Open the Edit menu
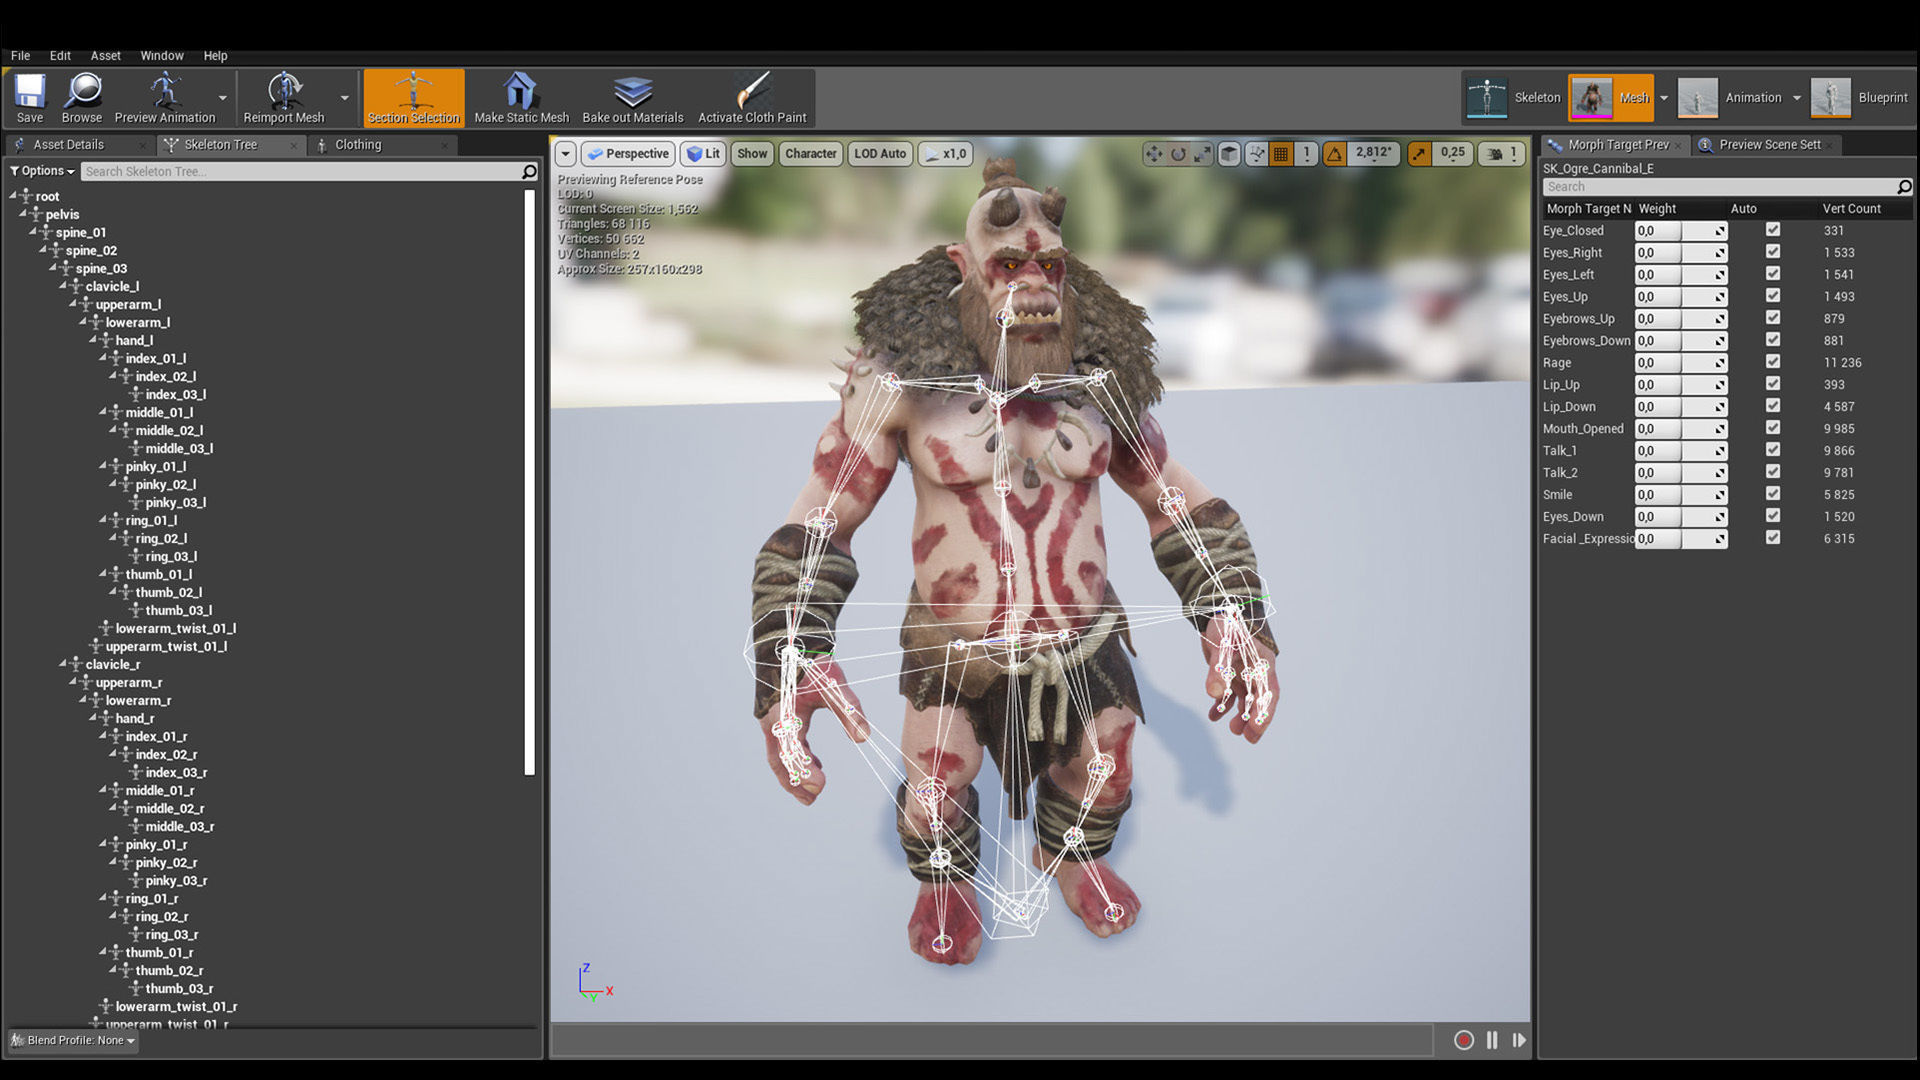 [60, 56]
